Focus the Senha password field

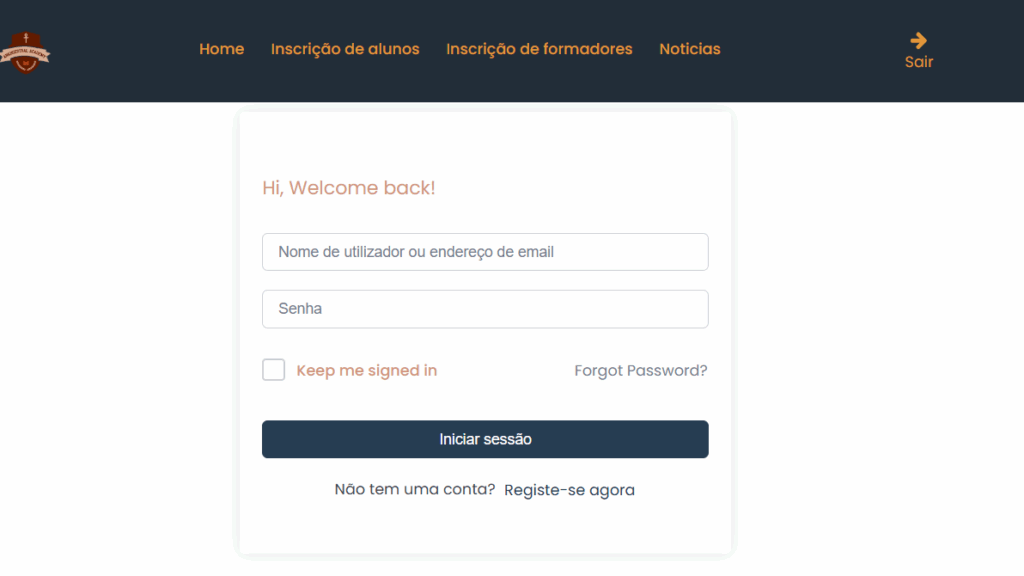485,309
